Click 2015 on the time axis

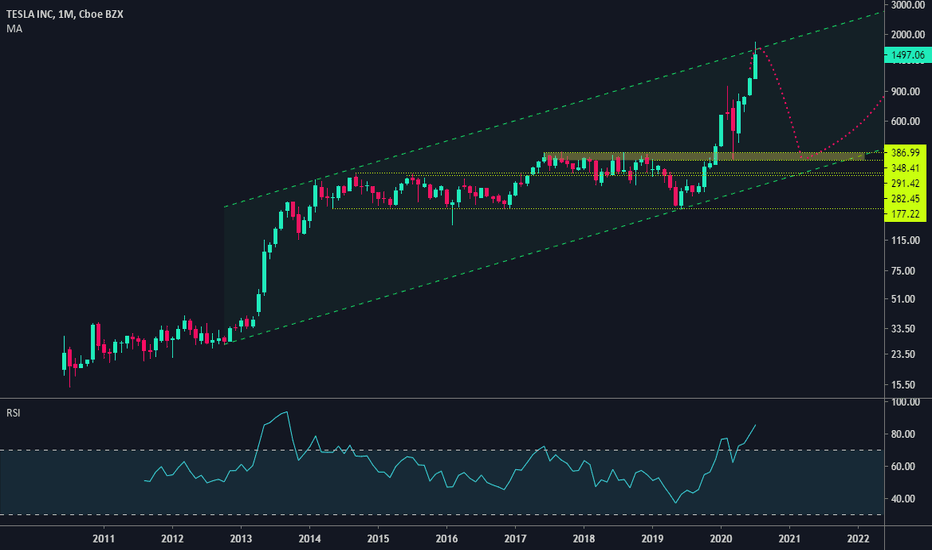378,539
